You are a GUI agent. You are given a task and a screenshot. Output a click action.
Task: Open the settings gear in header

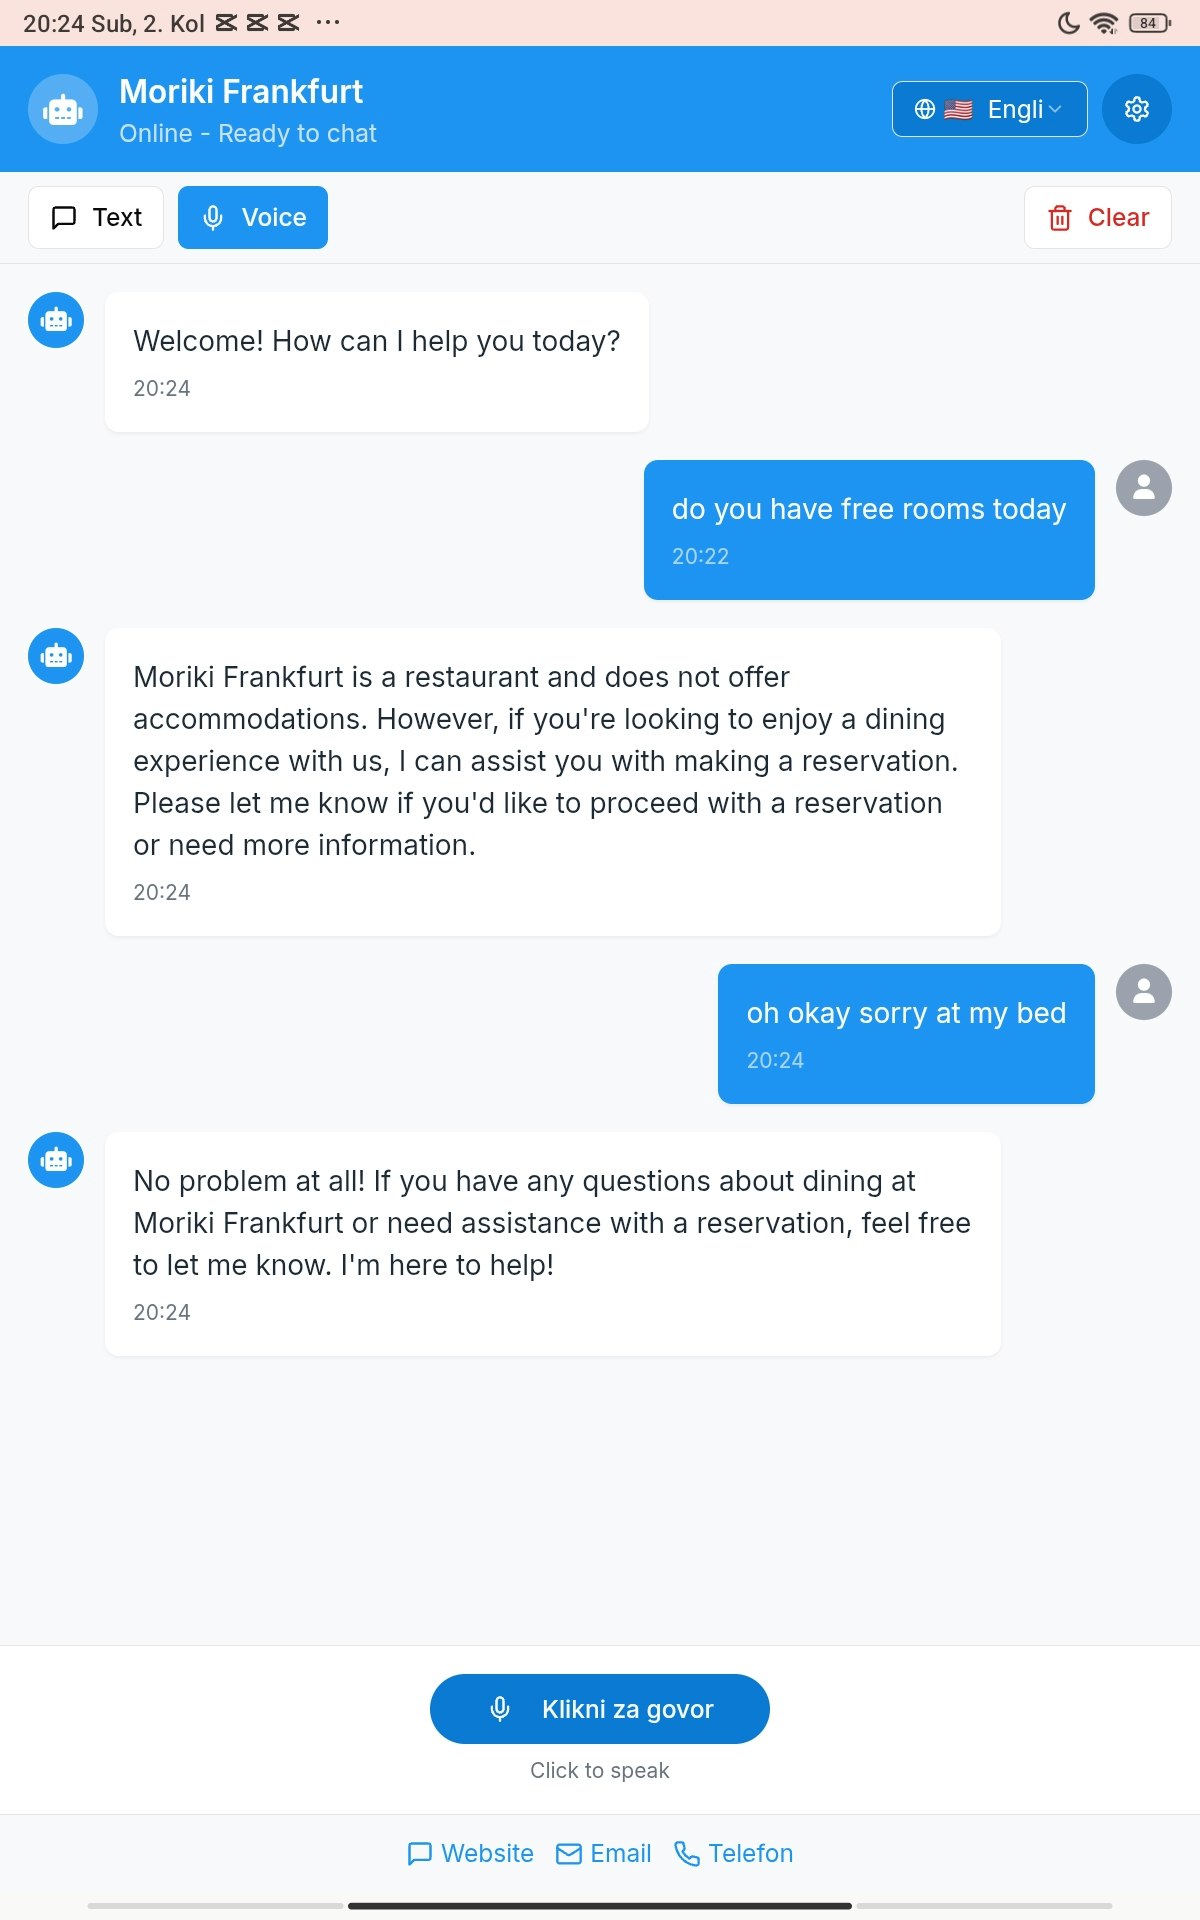[1136, 109]
